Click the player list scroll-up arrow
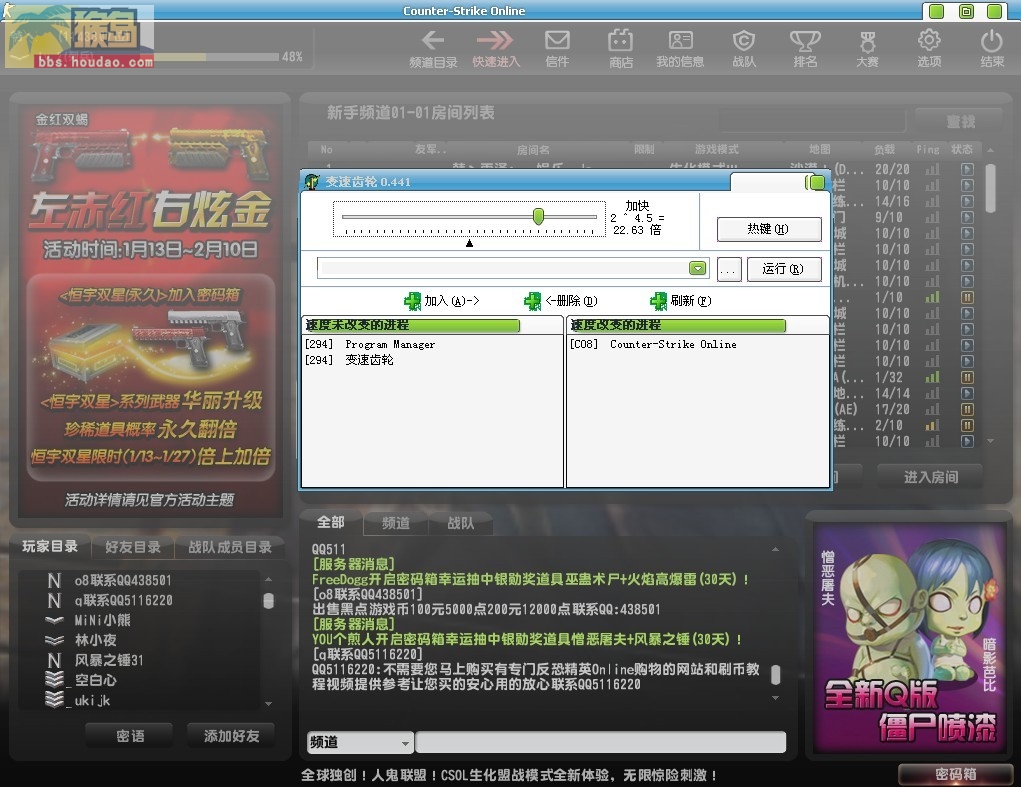Image resolution: width=1021 pixels, height=787 pixels. point(268,579)
